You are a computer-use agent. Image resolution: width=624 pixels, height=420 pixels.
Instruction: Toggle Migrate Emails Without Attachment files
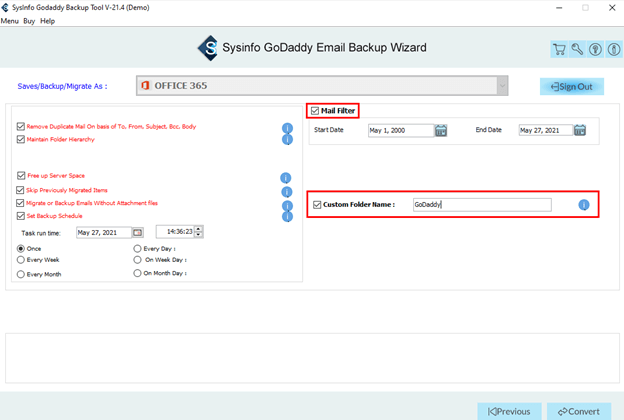[20, 203]
